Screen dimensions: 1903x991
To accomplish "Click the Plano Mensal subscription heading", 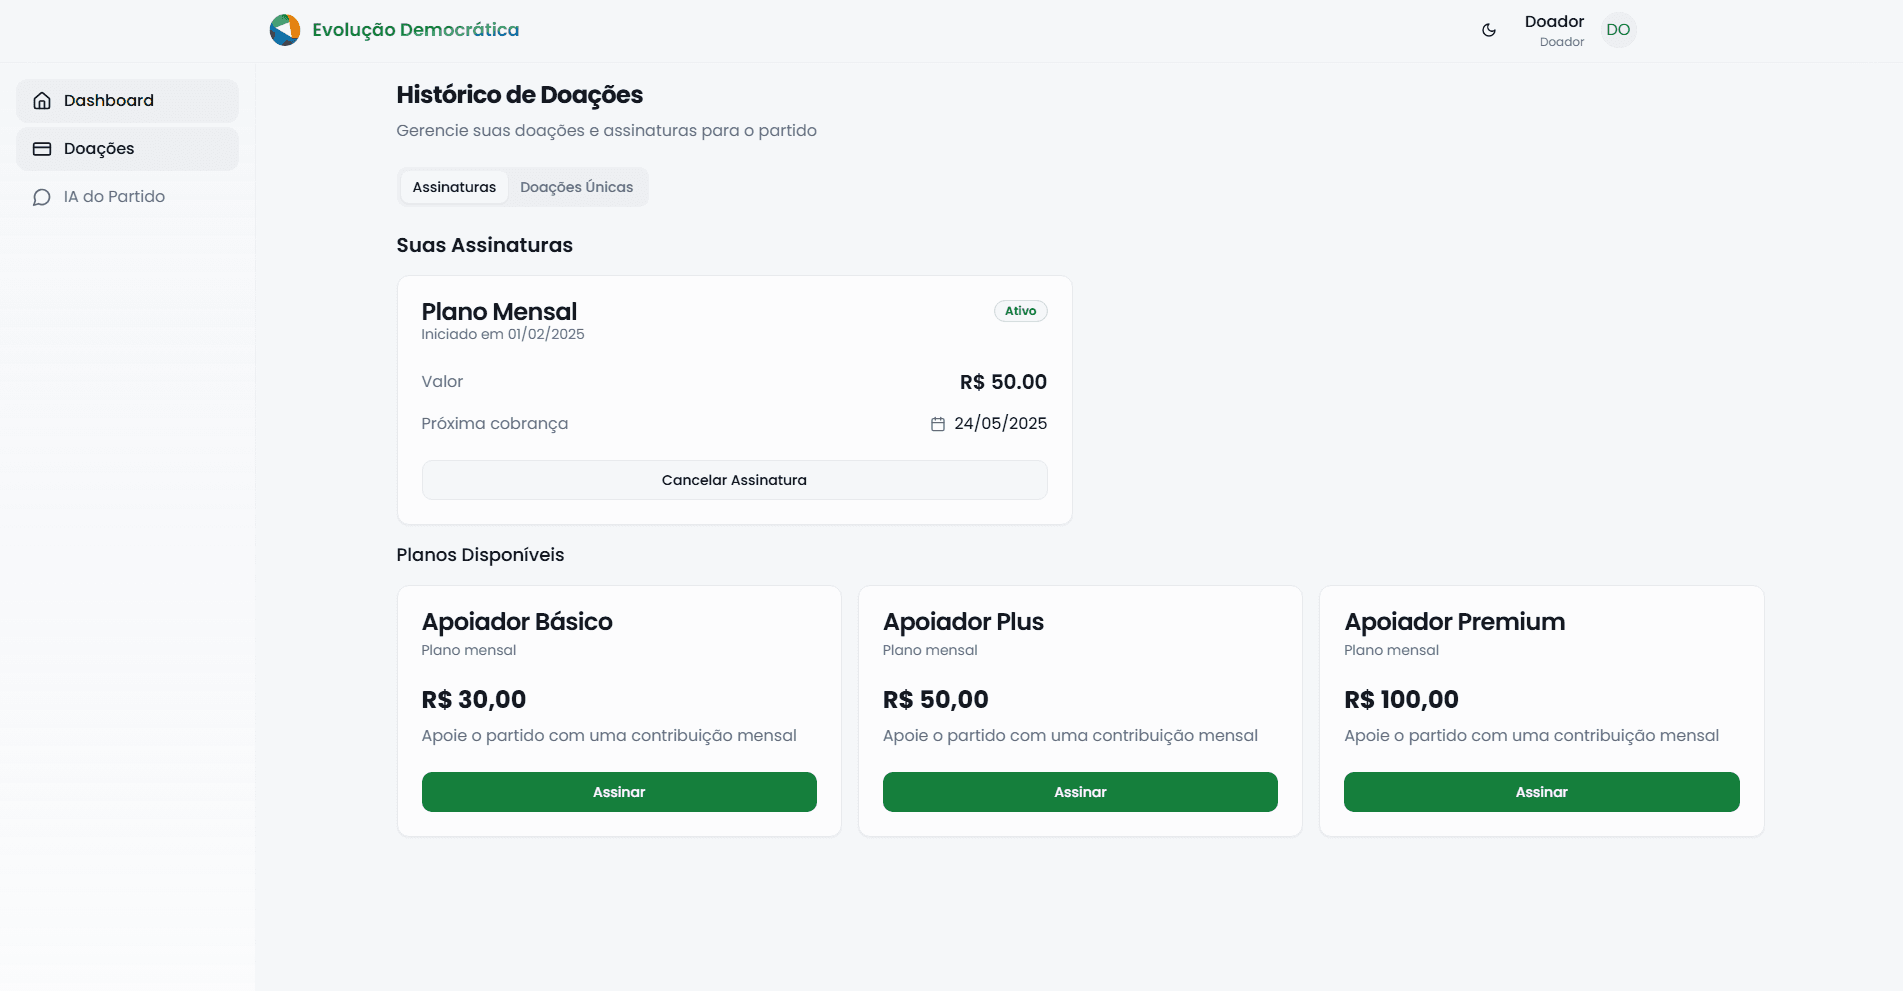I will pos(499,312).
